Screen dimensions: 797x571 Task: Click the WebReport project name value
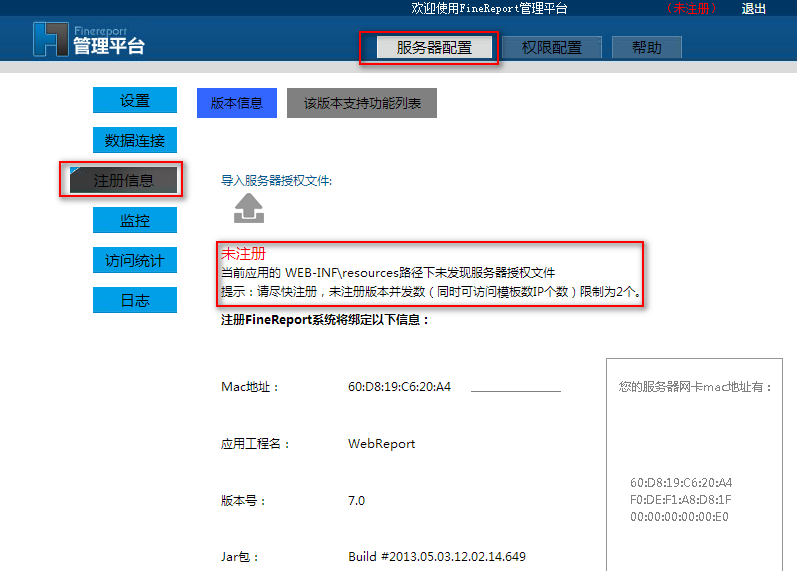pyautogui.click(x=382, y=444)
